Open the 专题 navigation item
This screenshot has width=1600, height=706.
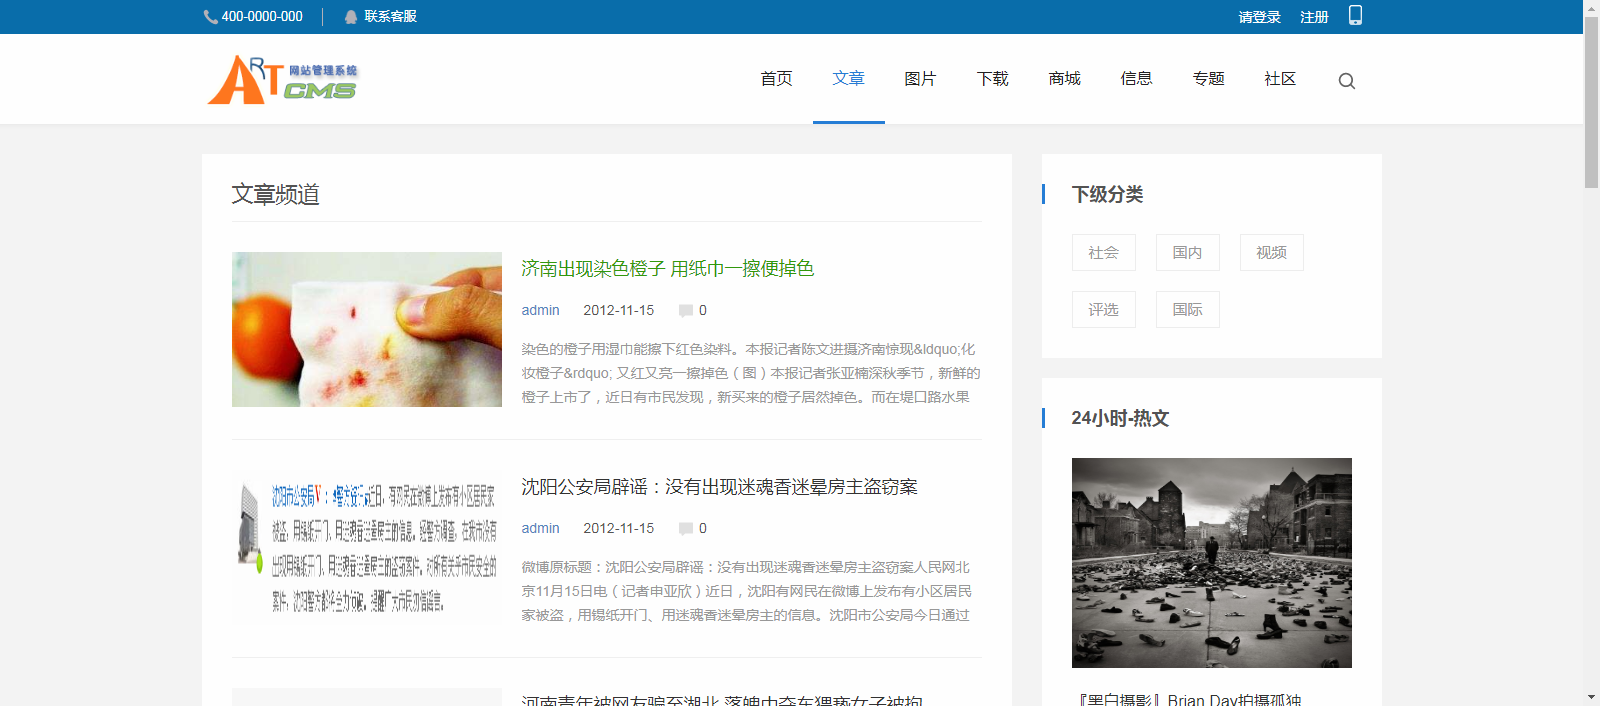[x=1209, y=79]
